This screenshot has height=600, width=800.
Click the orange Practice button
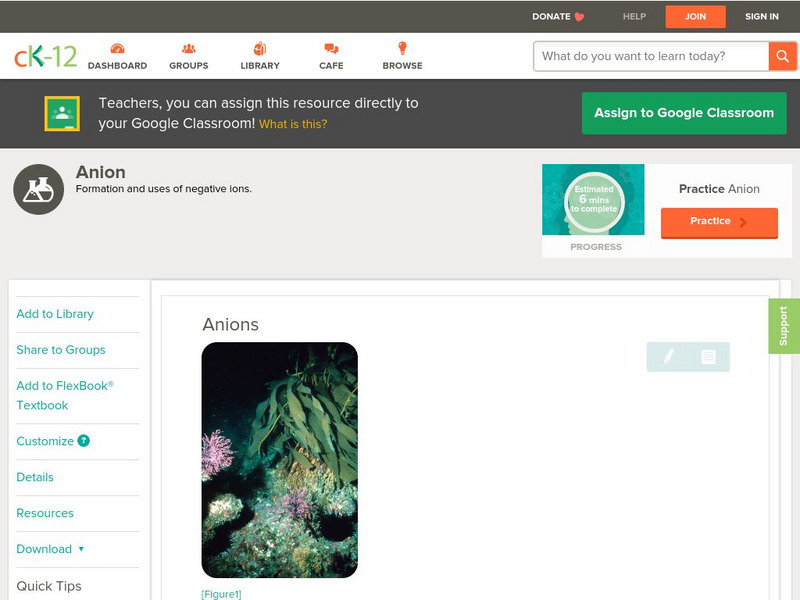[719, 222]
